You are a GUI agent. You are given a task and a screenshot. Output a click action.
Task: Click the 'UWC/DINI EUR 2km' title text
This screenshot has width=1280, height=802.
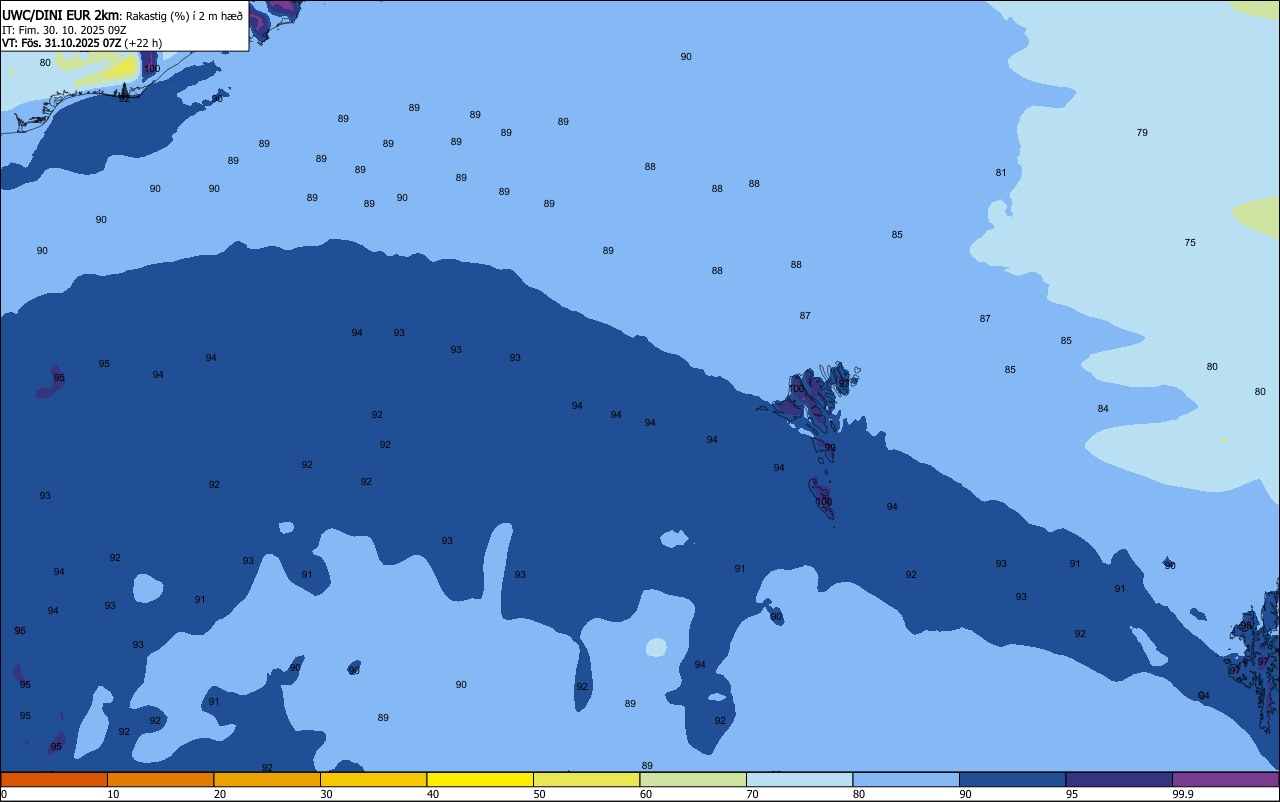coord(60,15)
